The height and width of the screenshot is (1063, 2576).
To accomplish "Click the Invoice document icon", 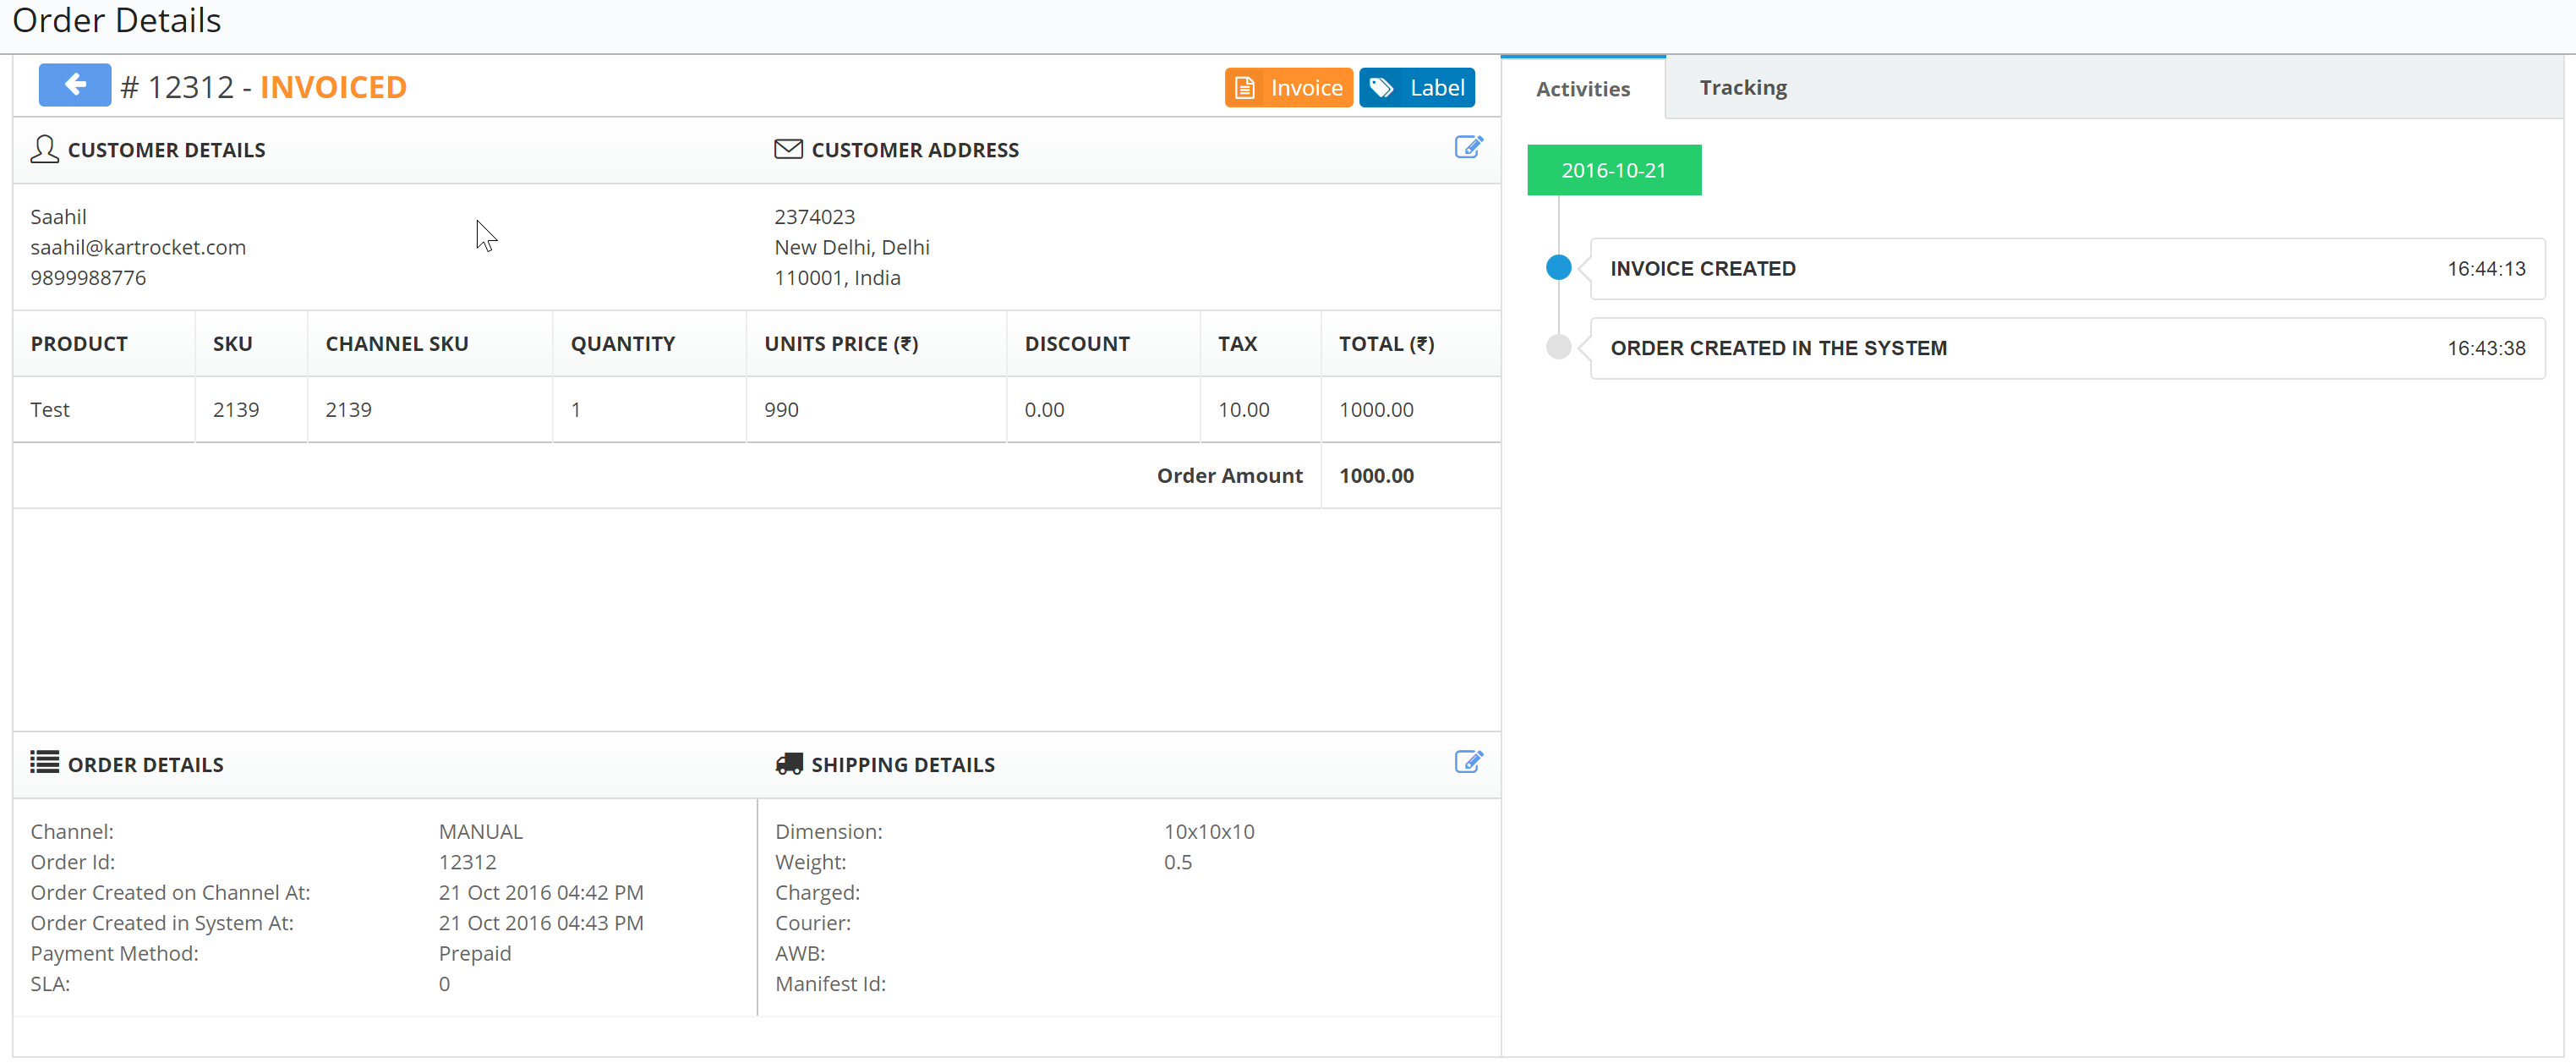I will click(x=1244, y=88).
